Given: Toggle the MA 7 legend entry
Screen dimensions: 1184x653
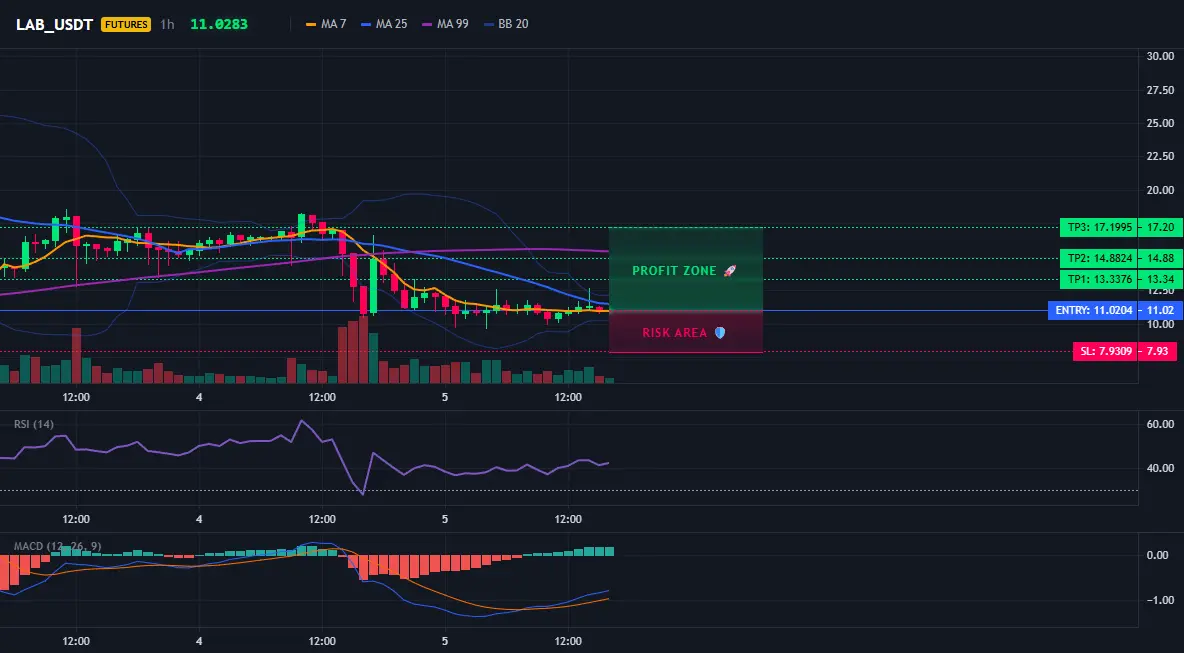Looking at the screenshot, I should (x=326, y=24).
